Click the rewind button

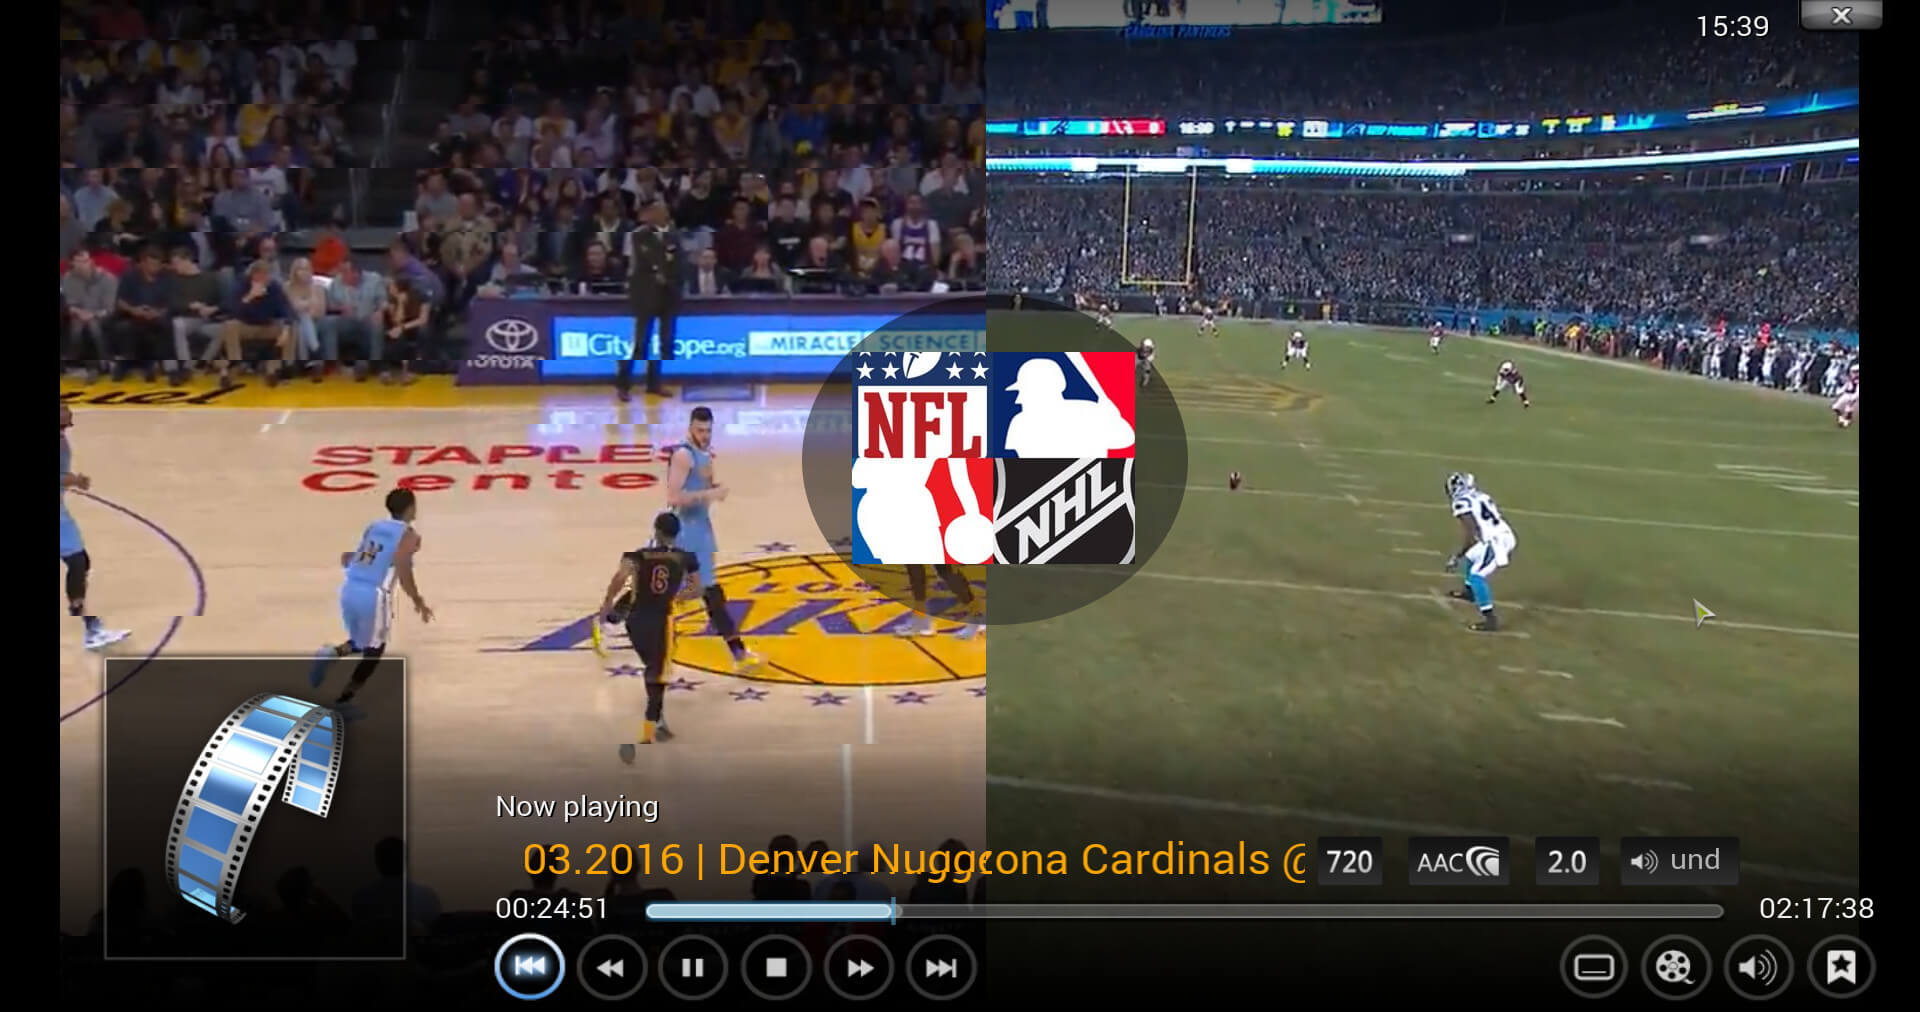[x=611, y=968]
